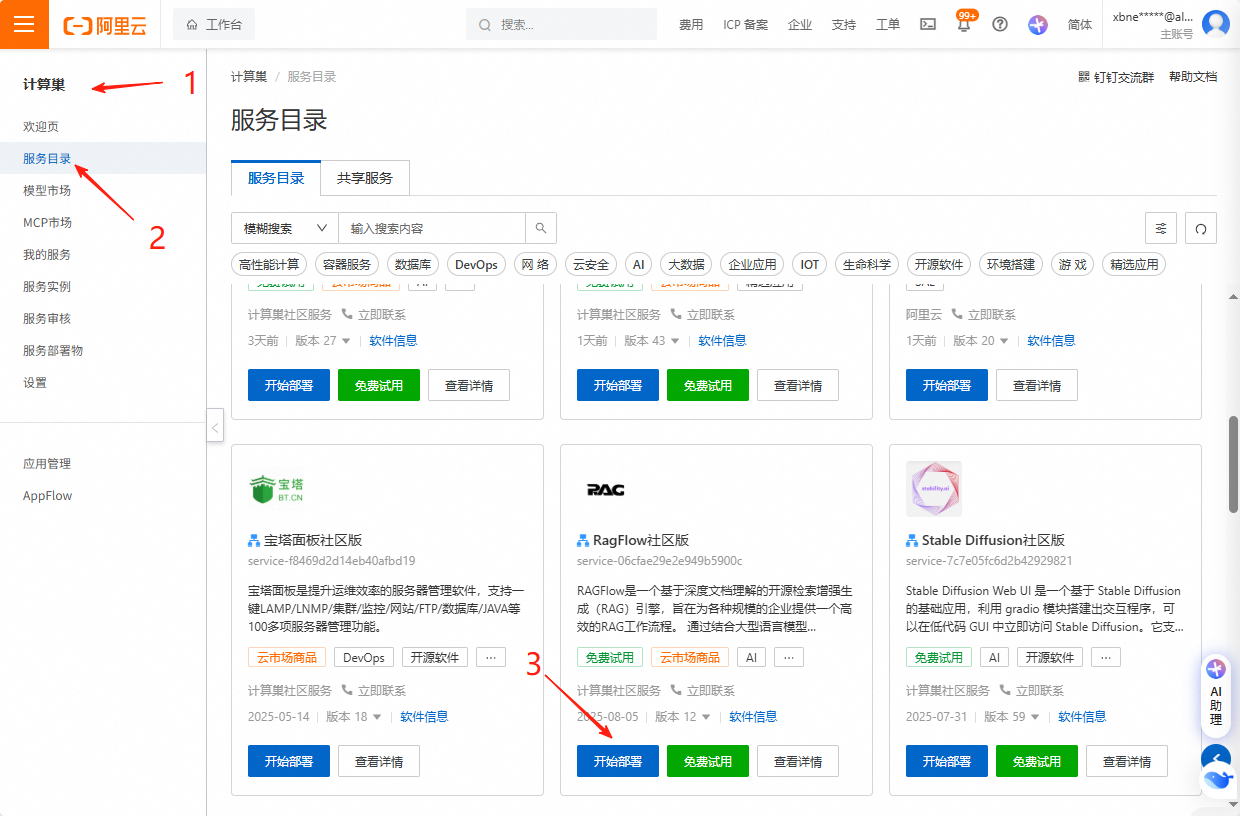Viewport: 1240px width, 816px height.
Task: Open the 99+ notifications bell
Action: (964, 25)
